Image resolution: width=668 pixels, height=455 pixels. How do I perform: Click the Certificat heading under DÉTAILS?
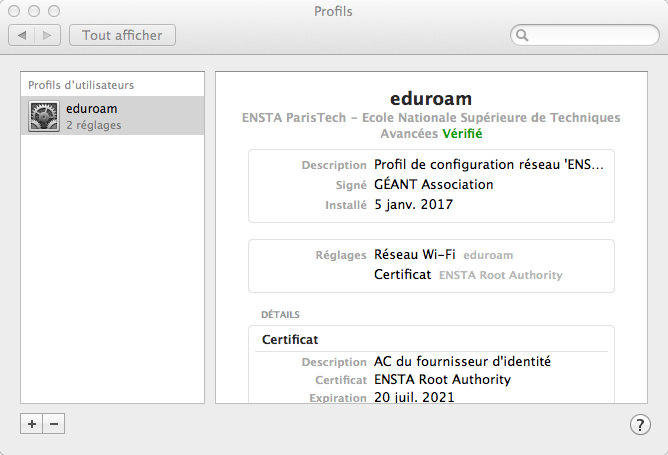pos(290,340)
